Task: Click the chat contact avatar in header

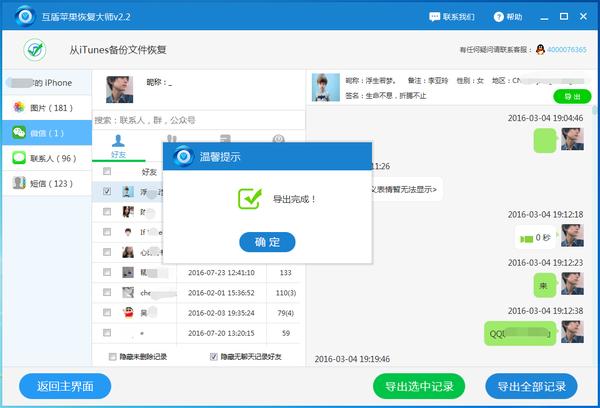Action: tap(326, 87)
